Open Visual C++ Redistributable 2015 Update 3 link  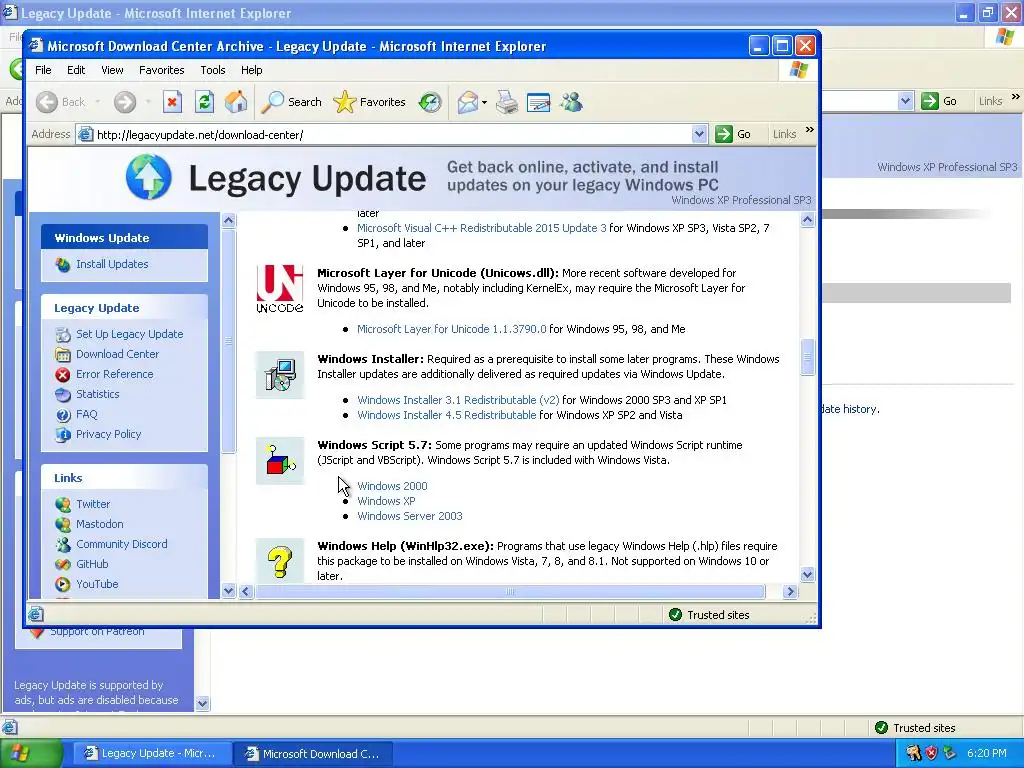pos(482,228)
